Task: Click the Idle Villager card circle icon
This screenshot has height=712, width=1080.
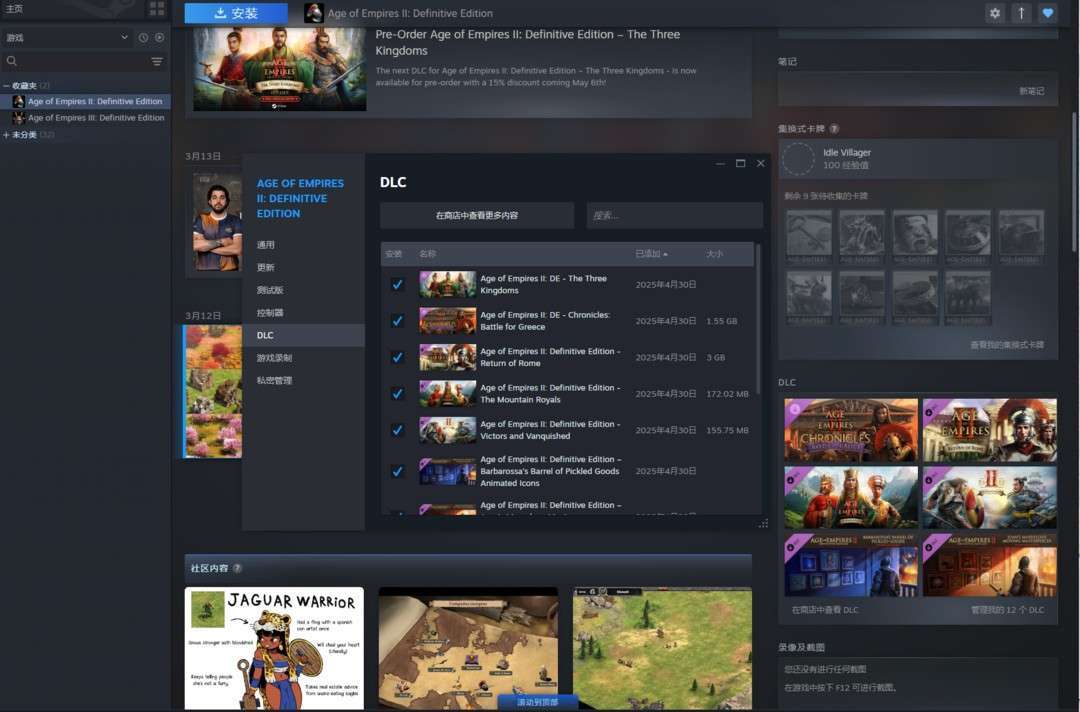Action: [x=799, y=159]
